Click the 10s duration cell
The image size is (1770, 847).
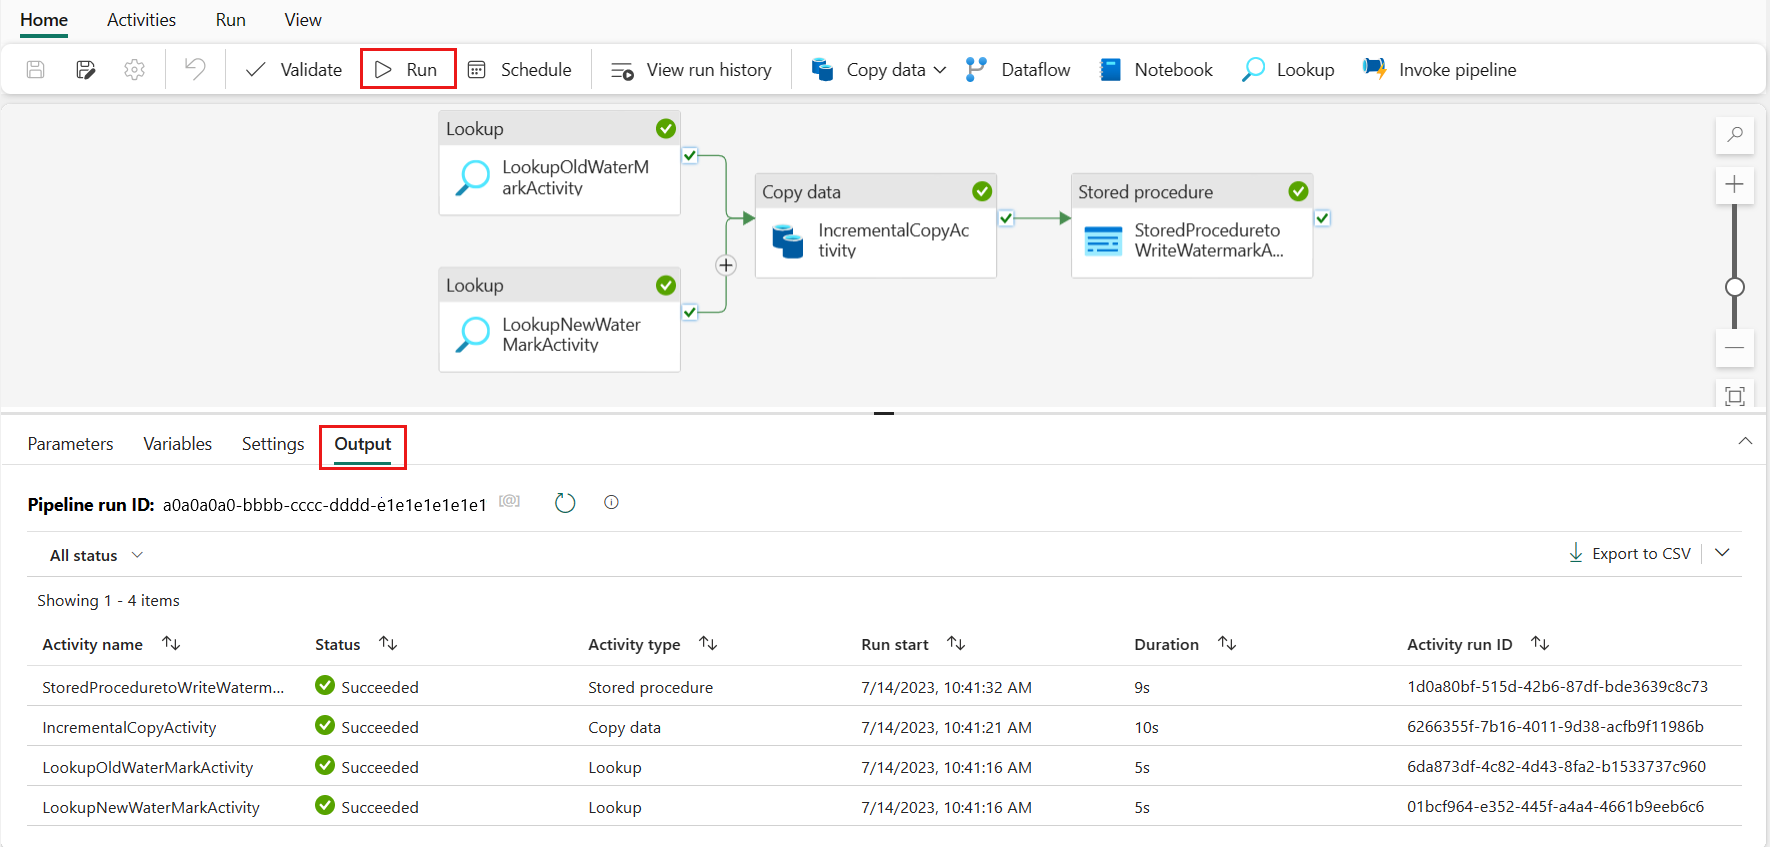[1146, 727]
